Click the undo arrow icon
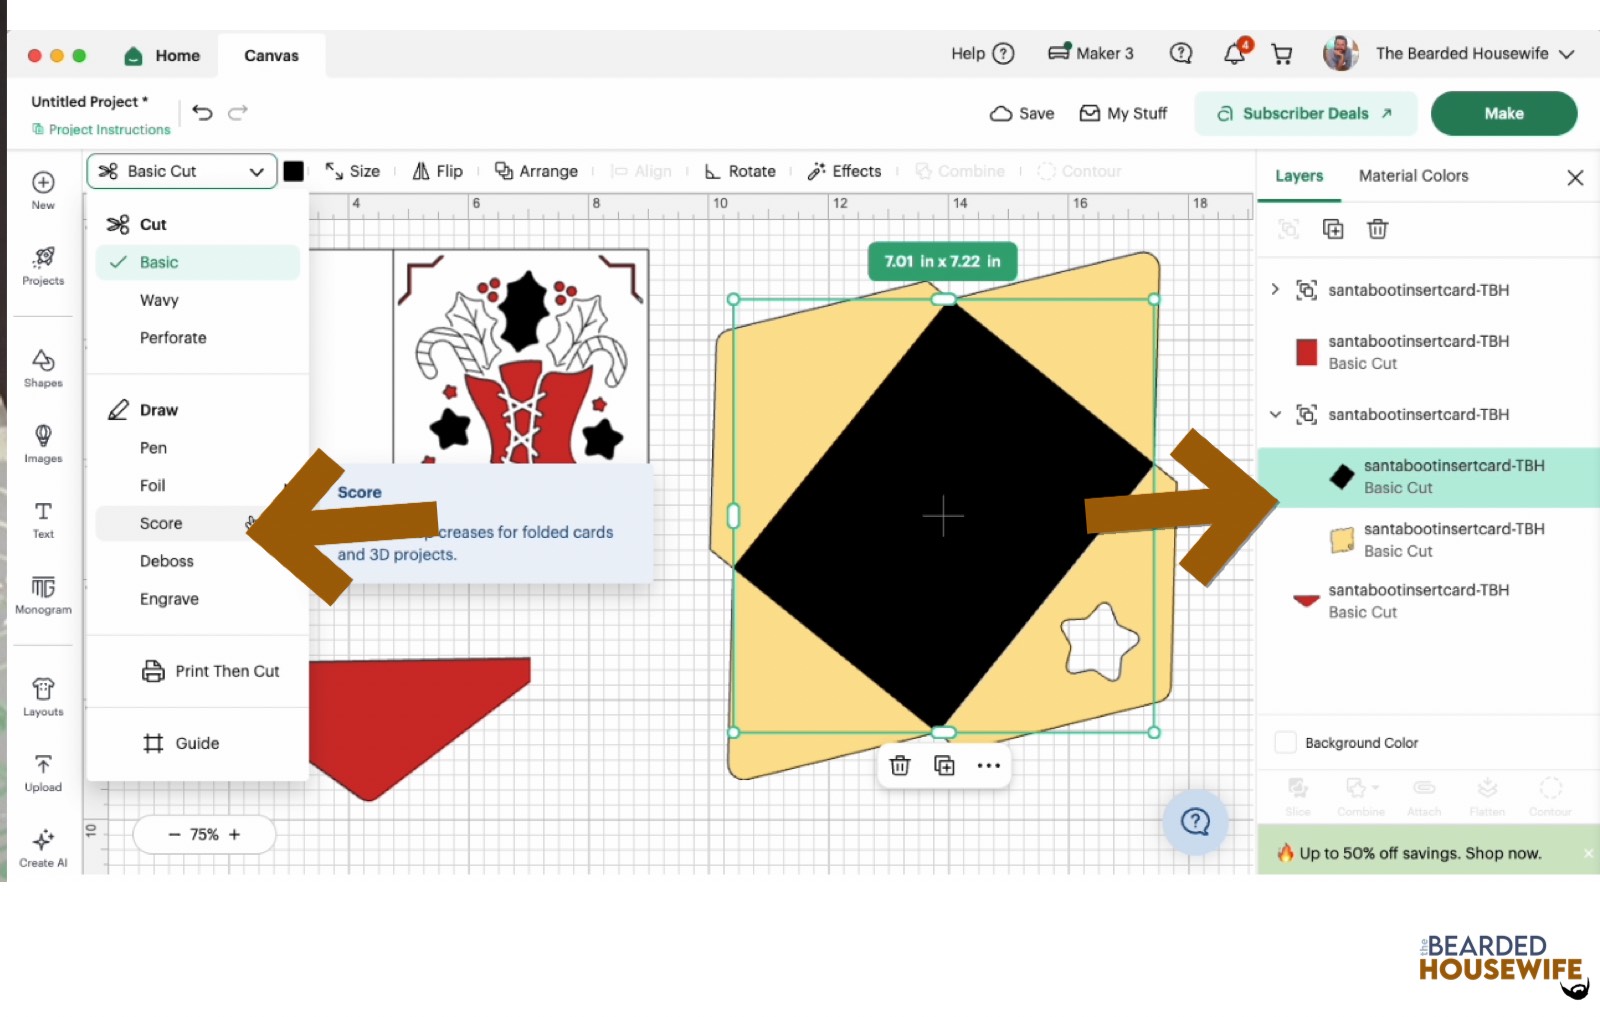Viewport: 1600px width, 1017px height. tap(203, 113)
